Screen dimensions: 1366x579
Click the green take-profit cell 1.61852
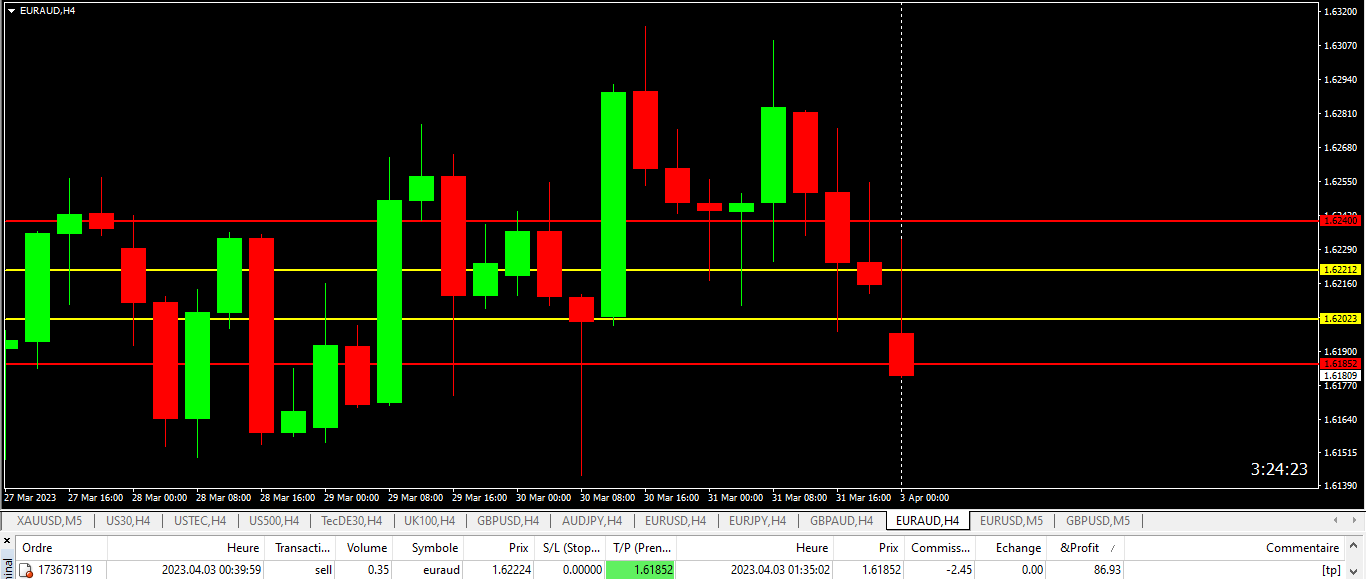[642, 570]
